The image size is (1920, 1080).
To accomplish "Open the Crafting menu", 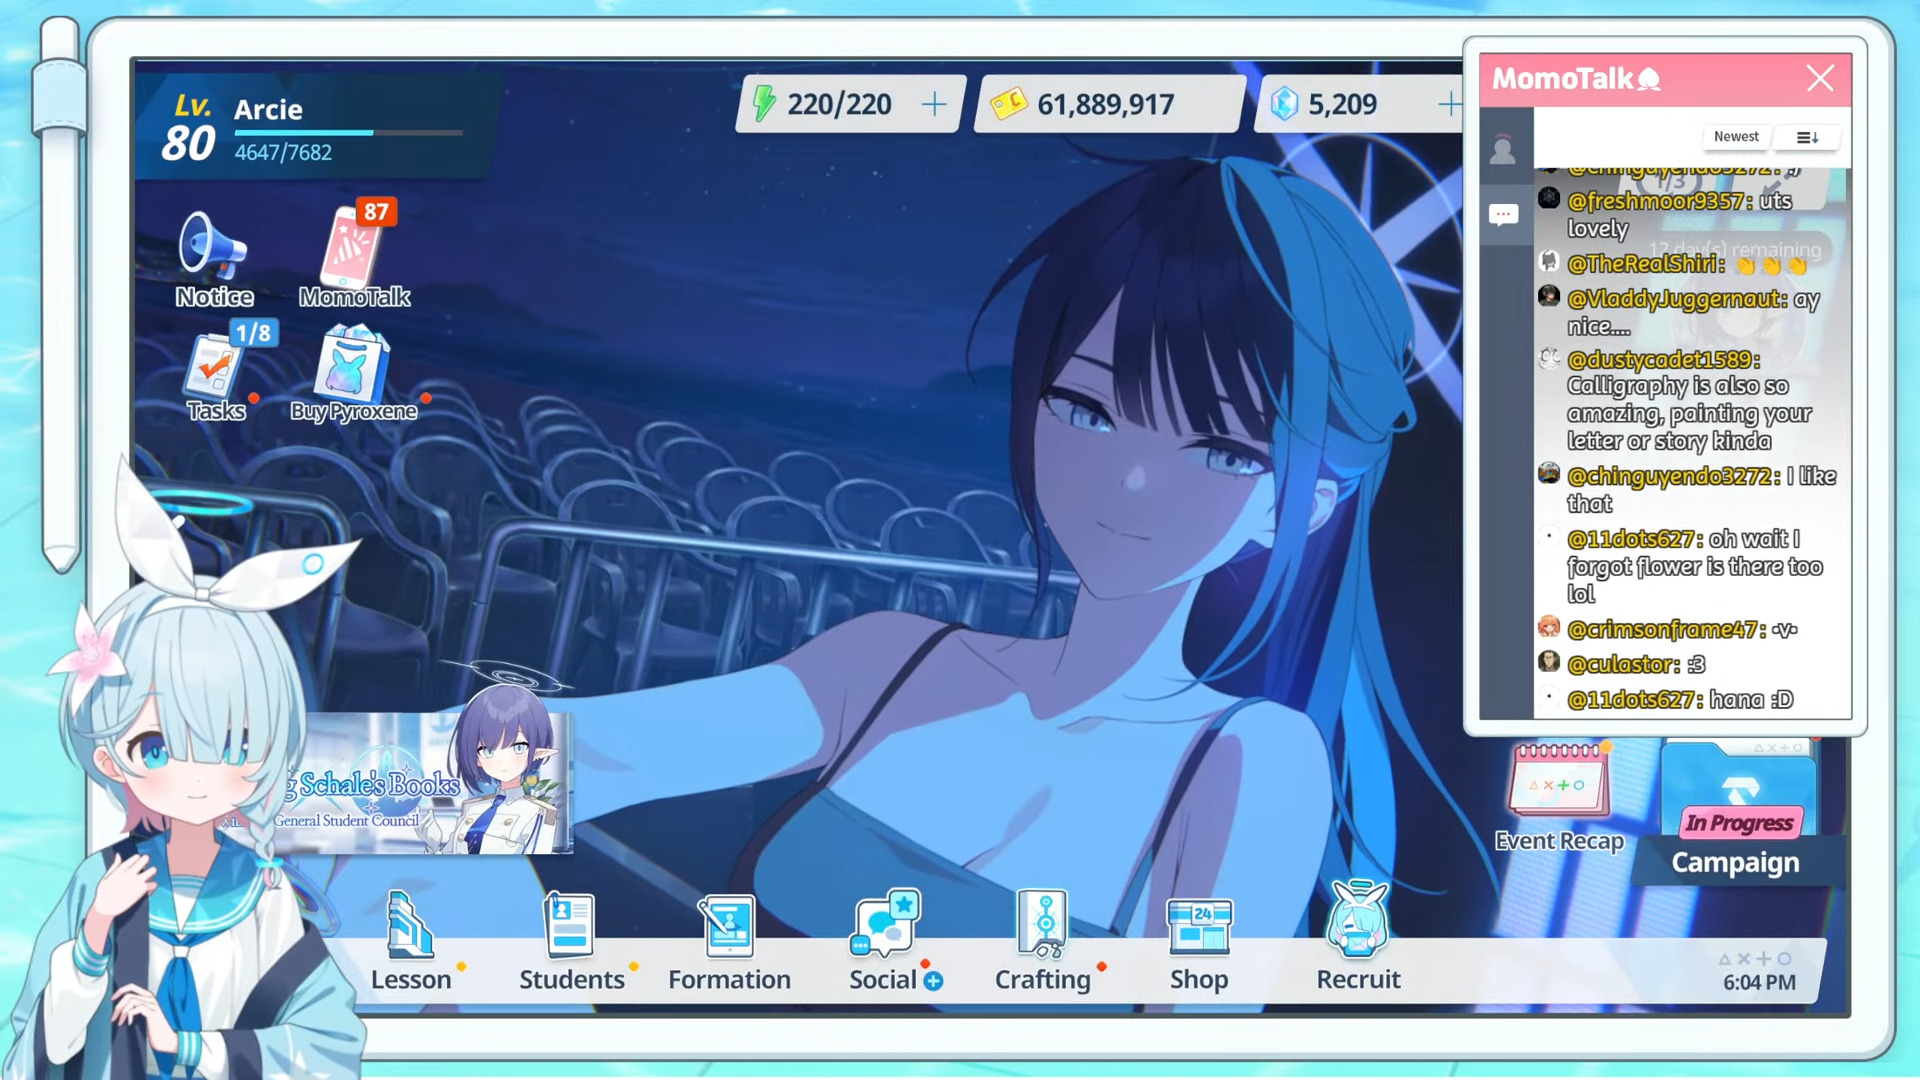I will [1042, 942].
